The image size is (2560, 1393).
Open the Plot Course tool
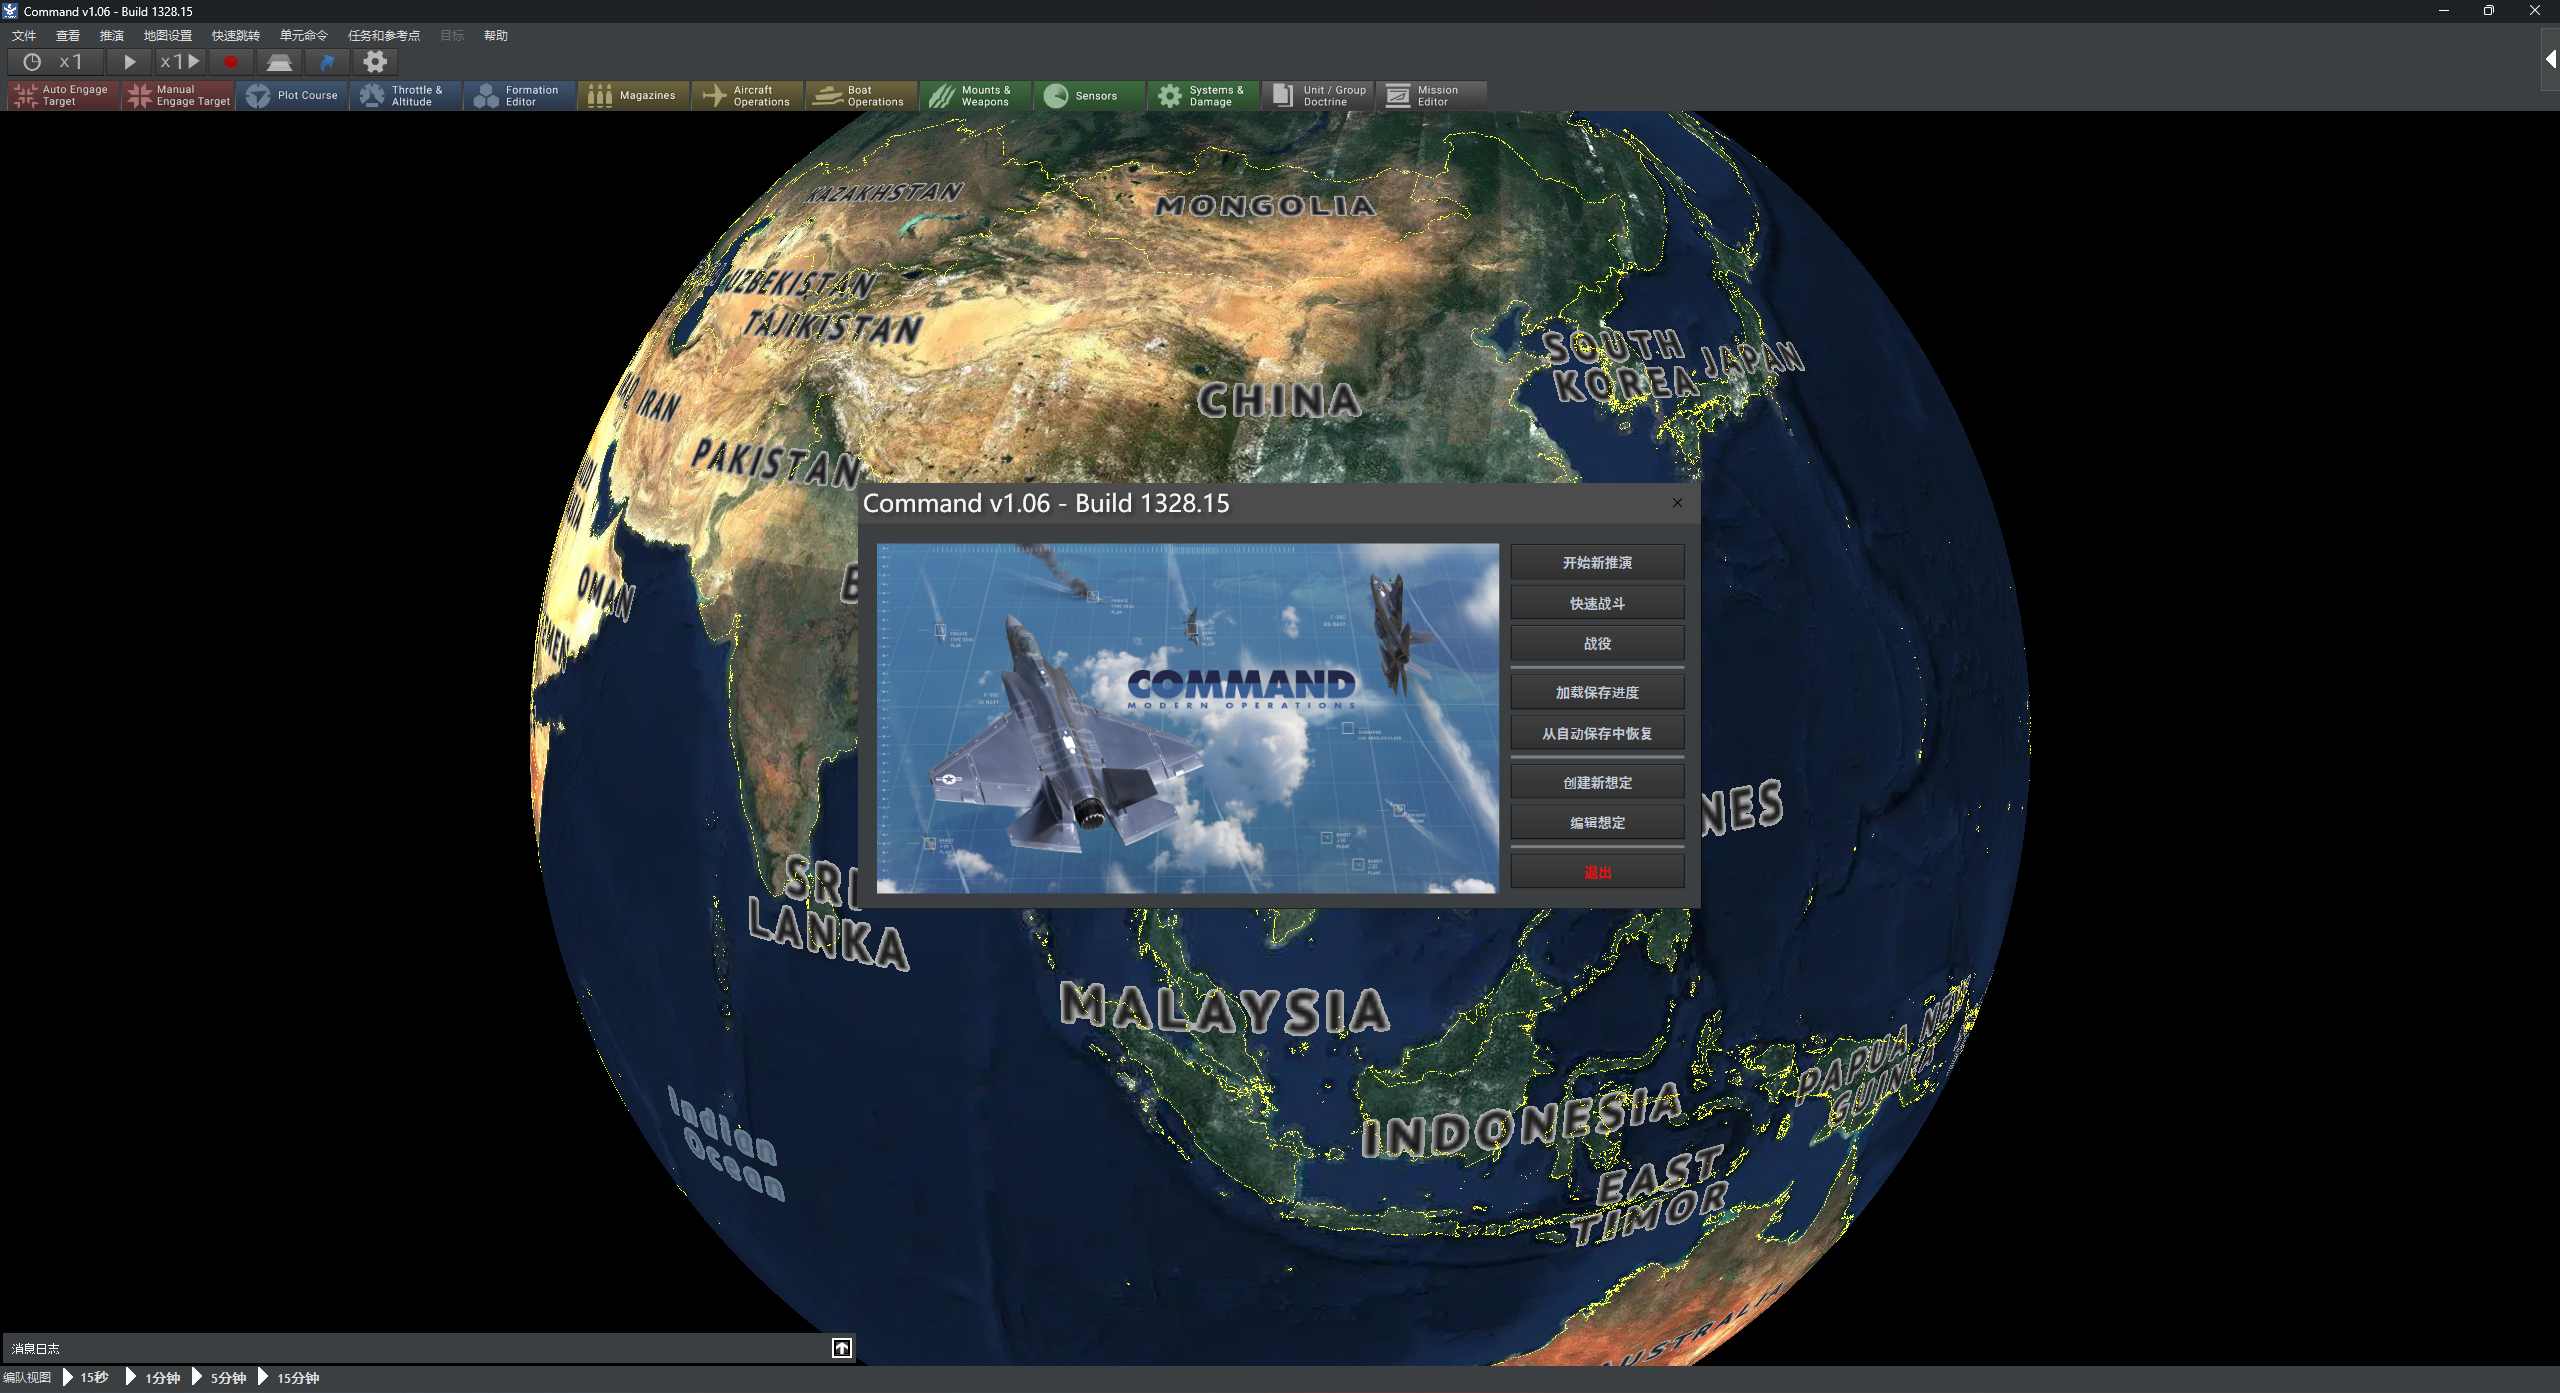(293, 95)
